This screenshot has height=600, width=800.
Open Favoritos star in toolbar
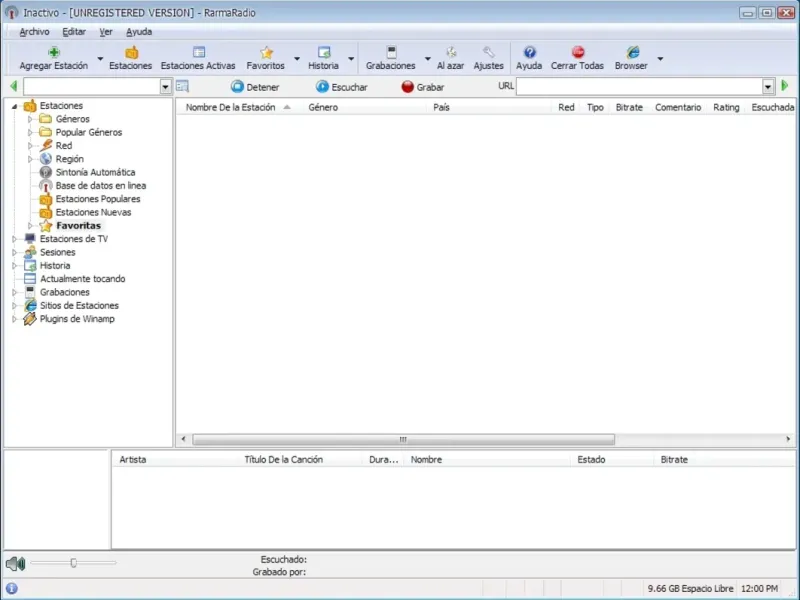pos(266,58)
